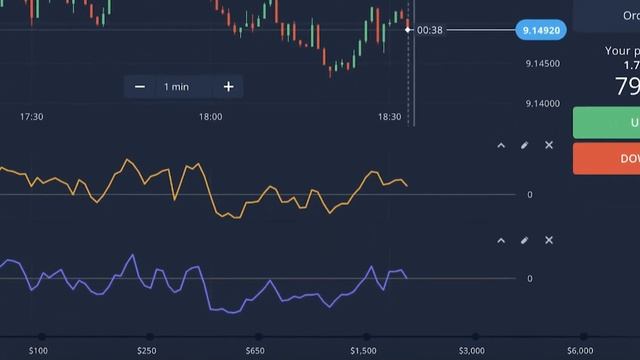Viewport: 640px width, 360px height.
Task: Click the 18:00 time axis label
Action: (x=211, y=117)
